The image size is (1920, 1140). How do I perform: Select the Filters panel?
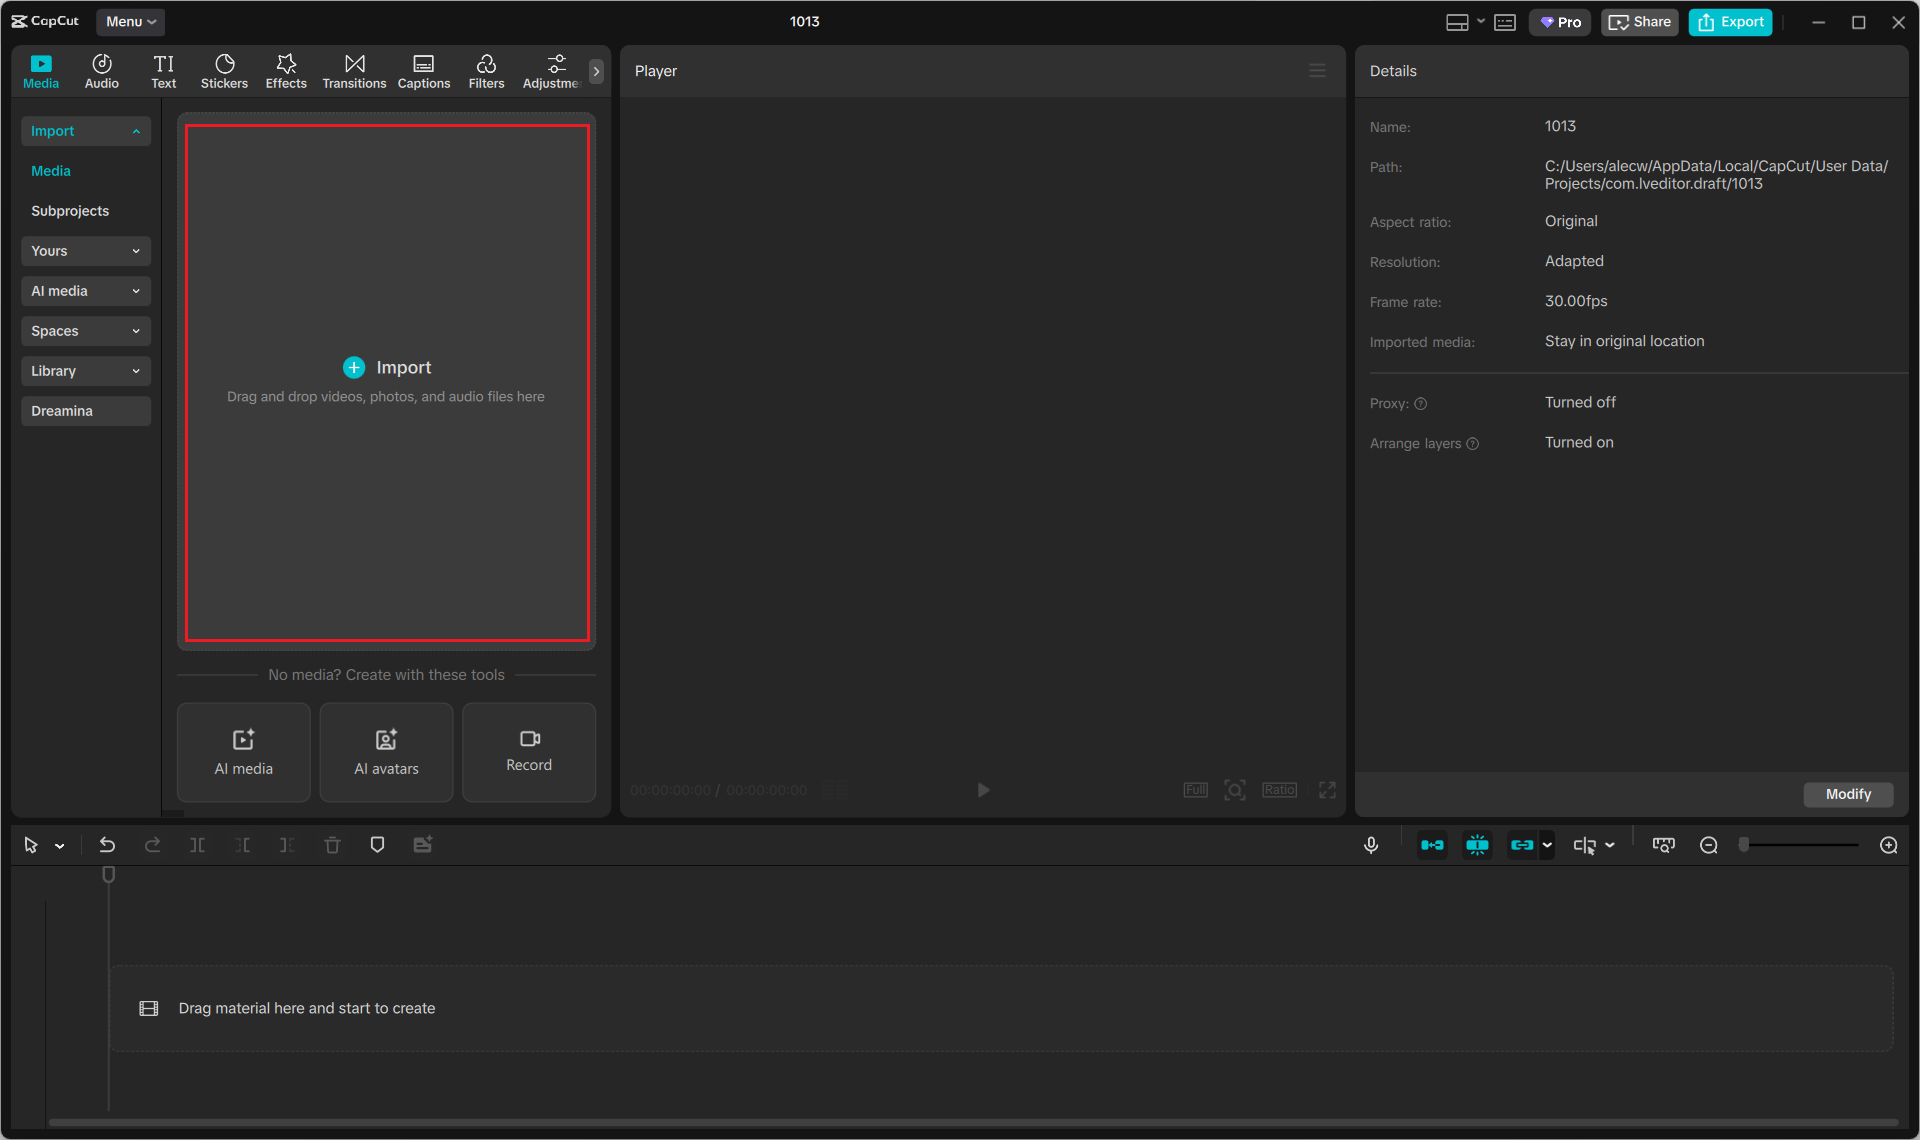[487, 70]
